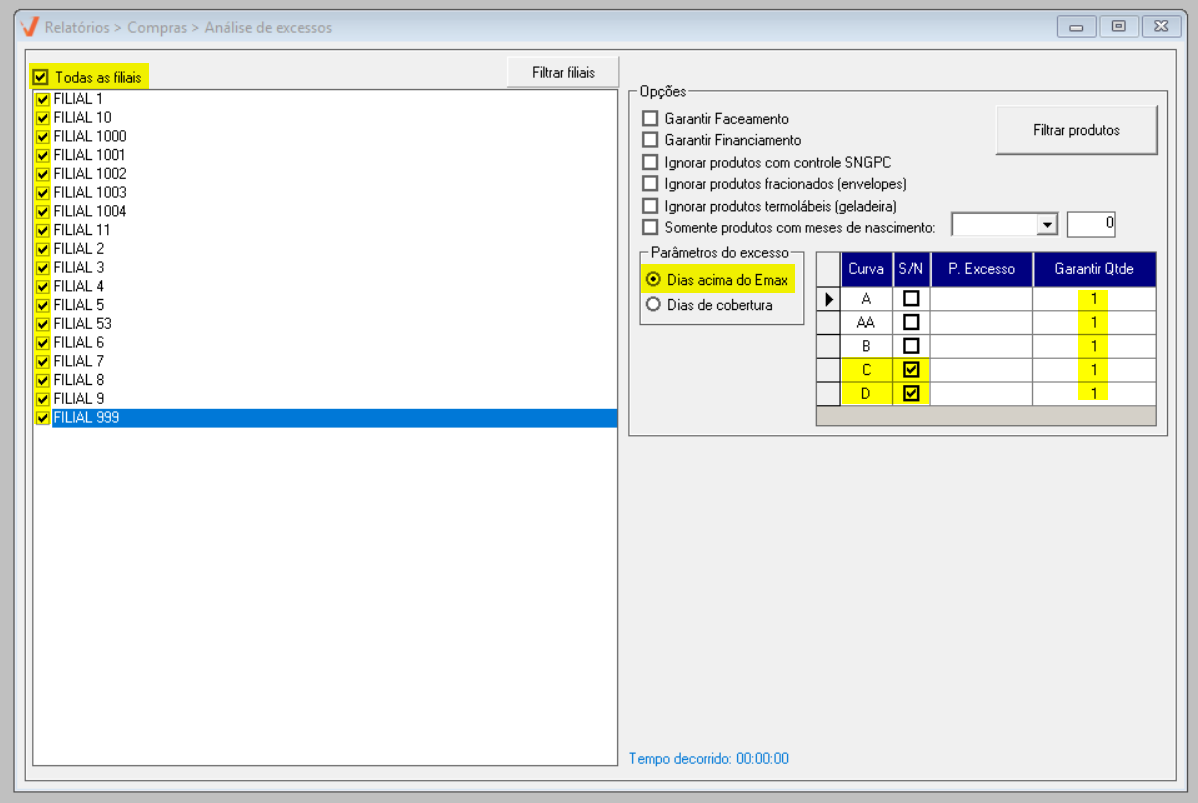The width and height of the screenshot is (1198, 803).
Task: Uncheck the FILIAL 6 checkbox
Action: (x=43, y=342)
